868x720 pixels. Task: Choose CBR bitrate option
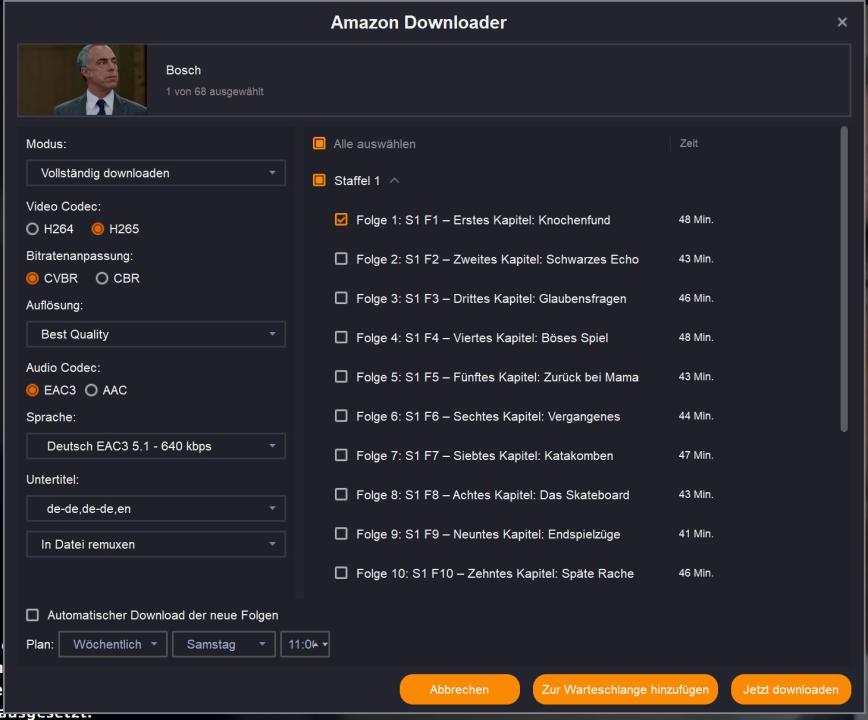(102, 278)
